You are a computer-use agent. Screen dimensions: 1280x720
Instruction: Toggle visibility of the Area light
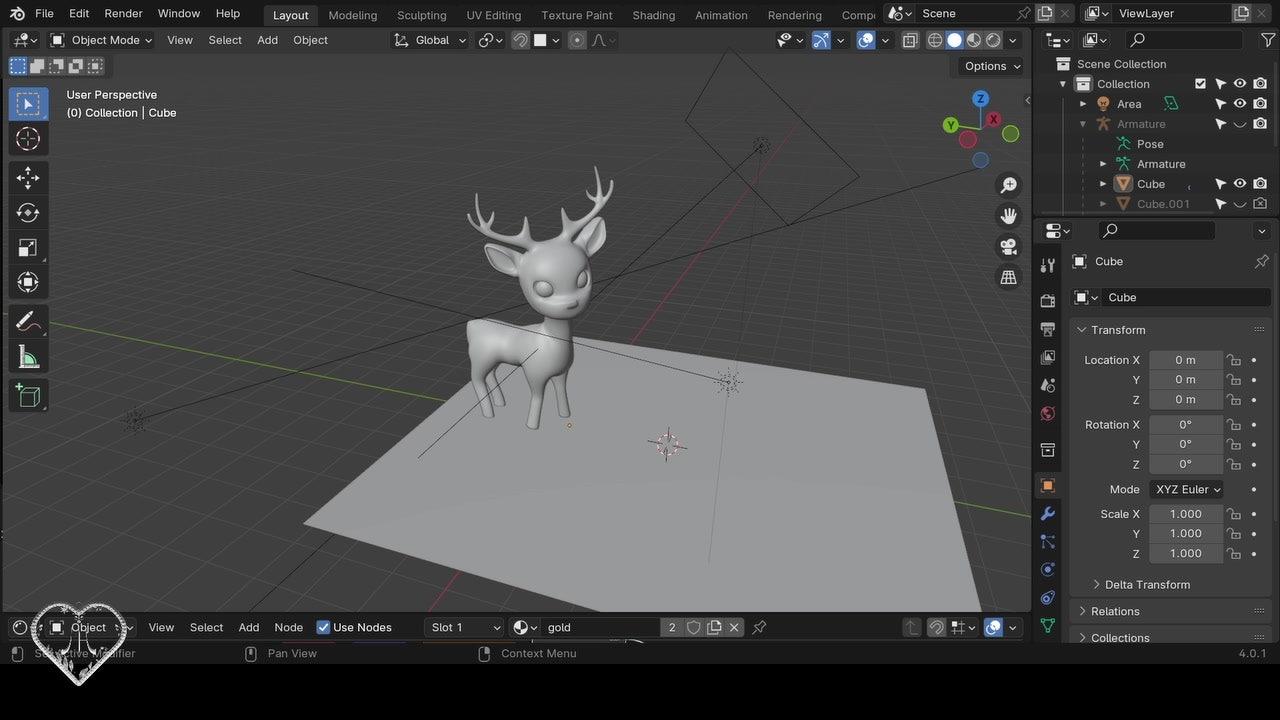[1240, 104]
